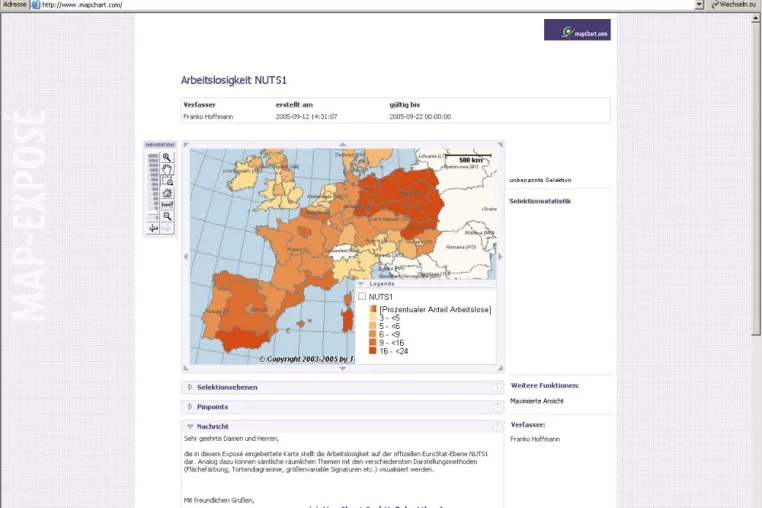Click the expiry date 2005-09-22 00:00:00
Image resolution: width=762 pixels, height=508 pixels.
[420, 117]
